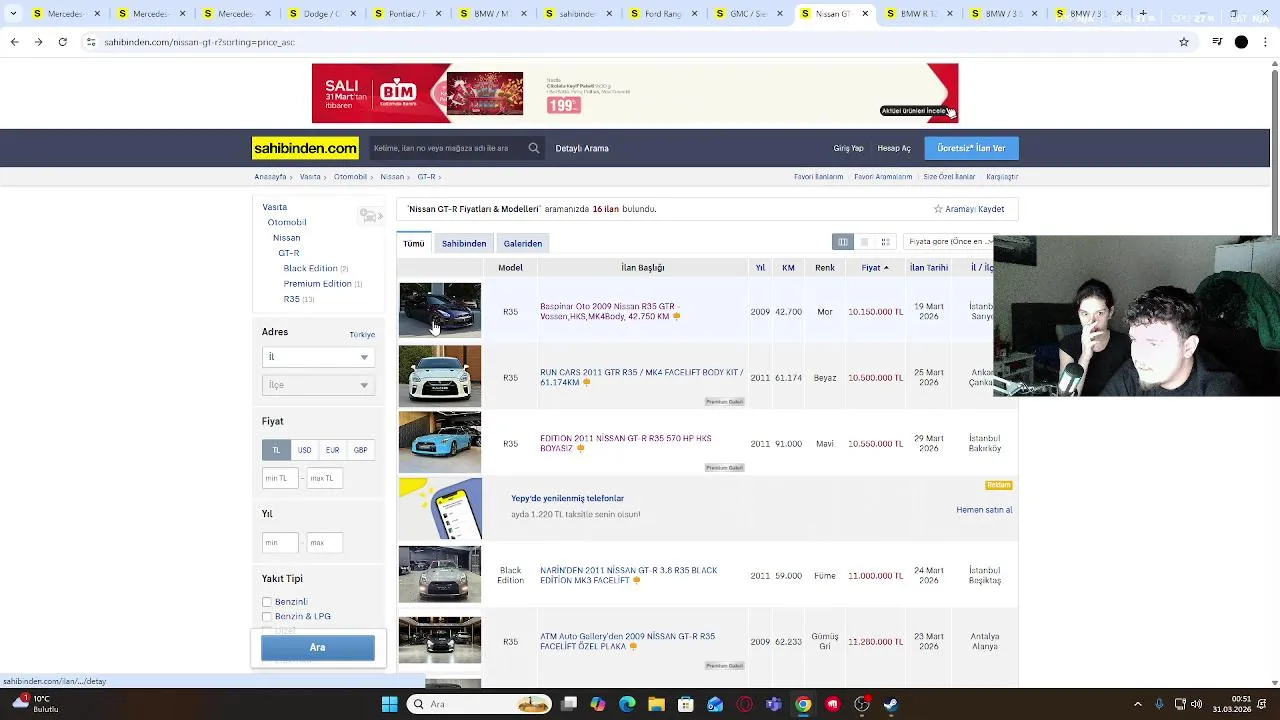Click the Ara search button in filters
The width and height of the screenshot is (1280, 720).
(x=318, y=647)
